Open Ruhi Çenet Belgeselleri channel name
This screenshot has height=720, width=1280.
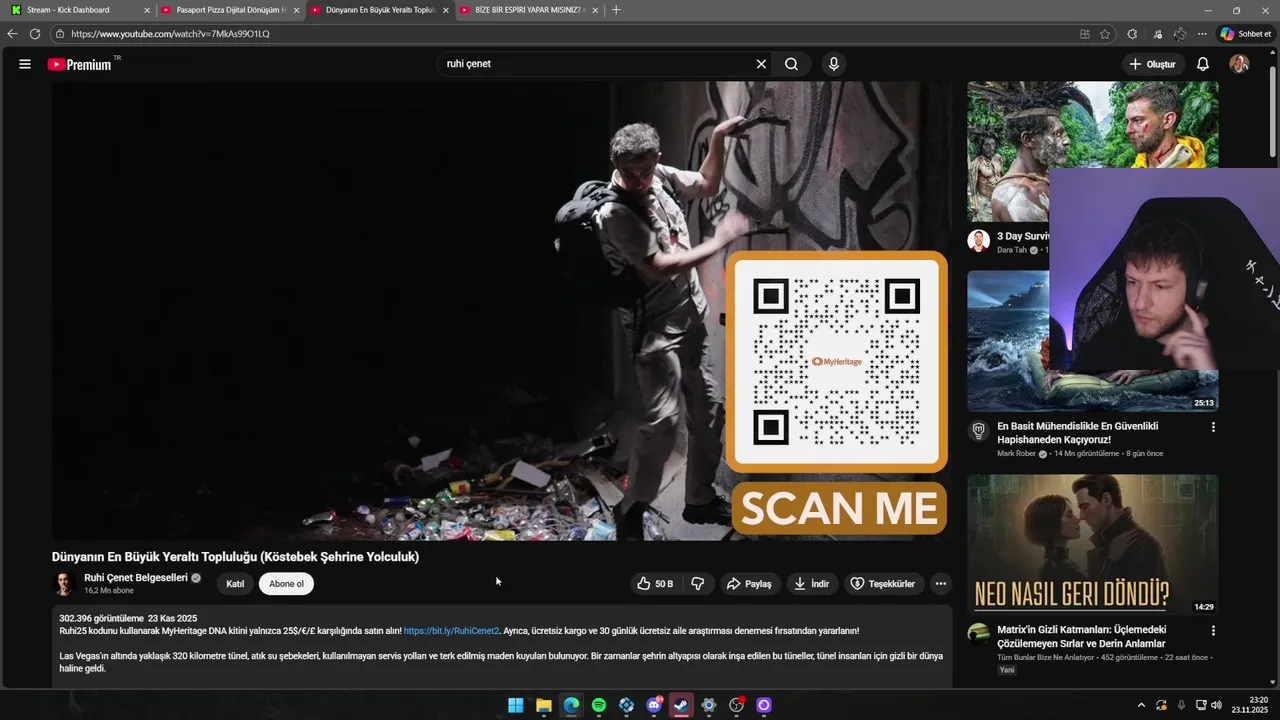[136, 578]
